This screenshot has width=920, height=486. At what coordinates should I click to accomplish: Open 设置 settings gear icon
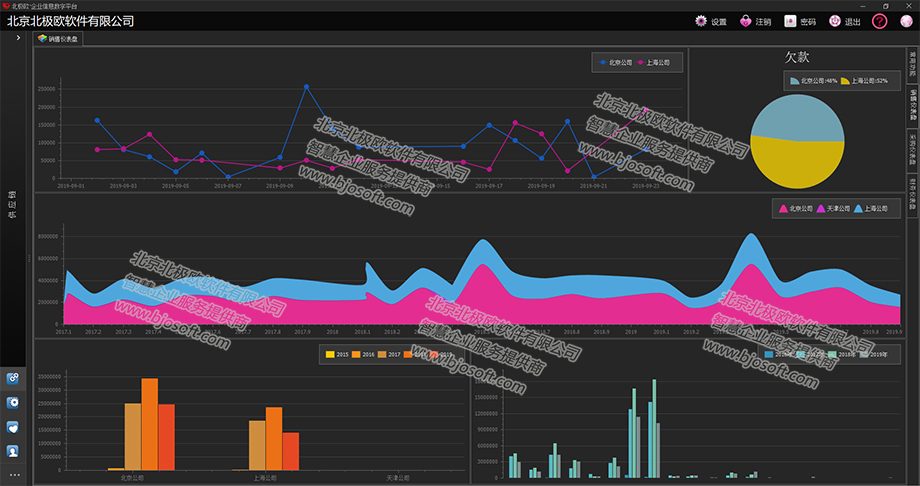[701, 21]
